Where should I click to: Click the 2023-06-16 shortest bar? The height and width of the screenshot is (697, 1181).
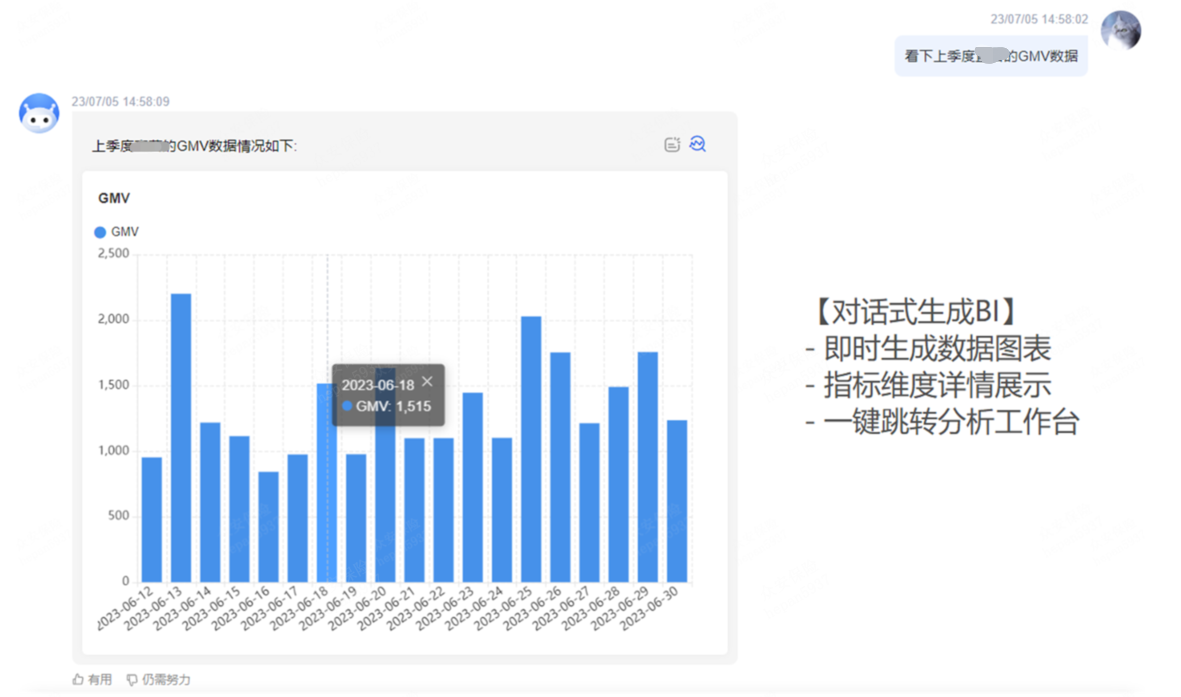click(x=268, y=526)
